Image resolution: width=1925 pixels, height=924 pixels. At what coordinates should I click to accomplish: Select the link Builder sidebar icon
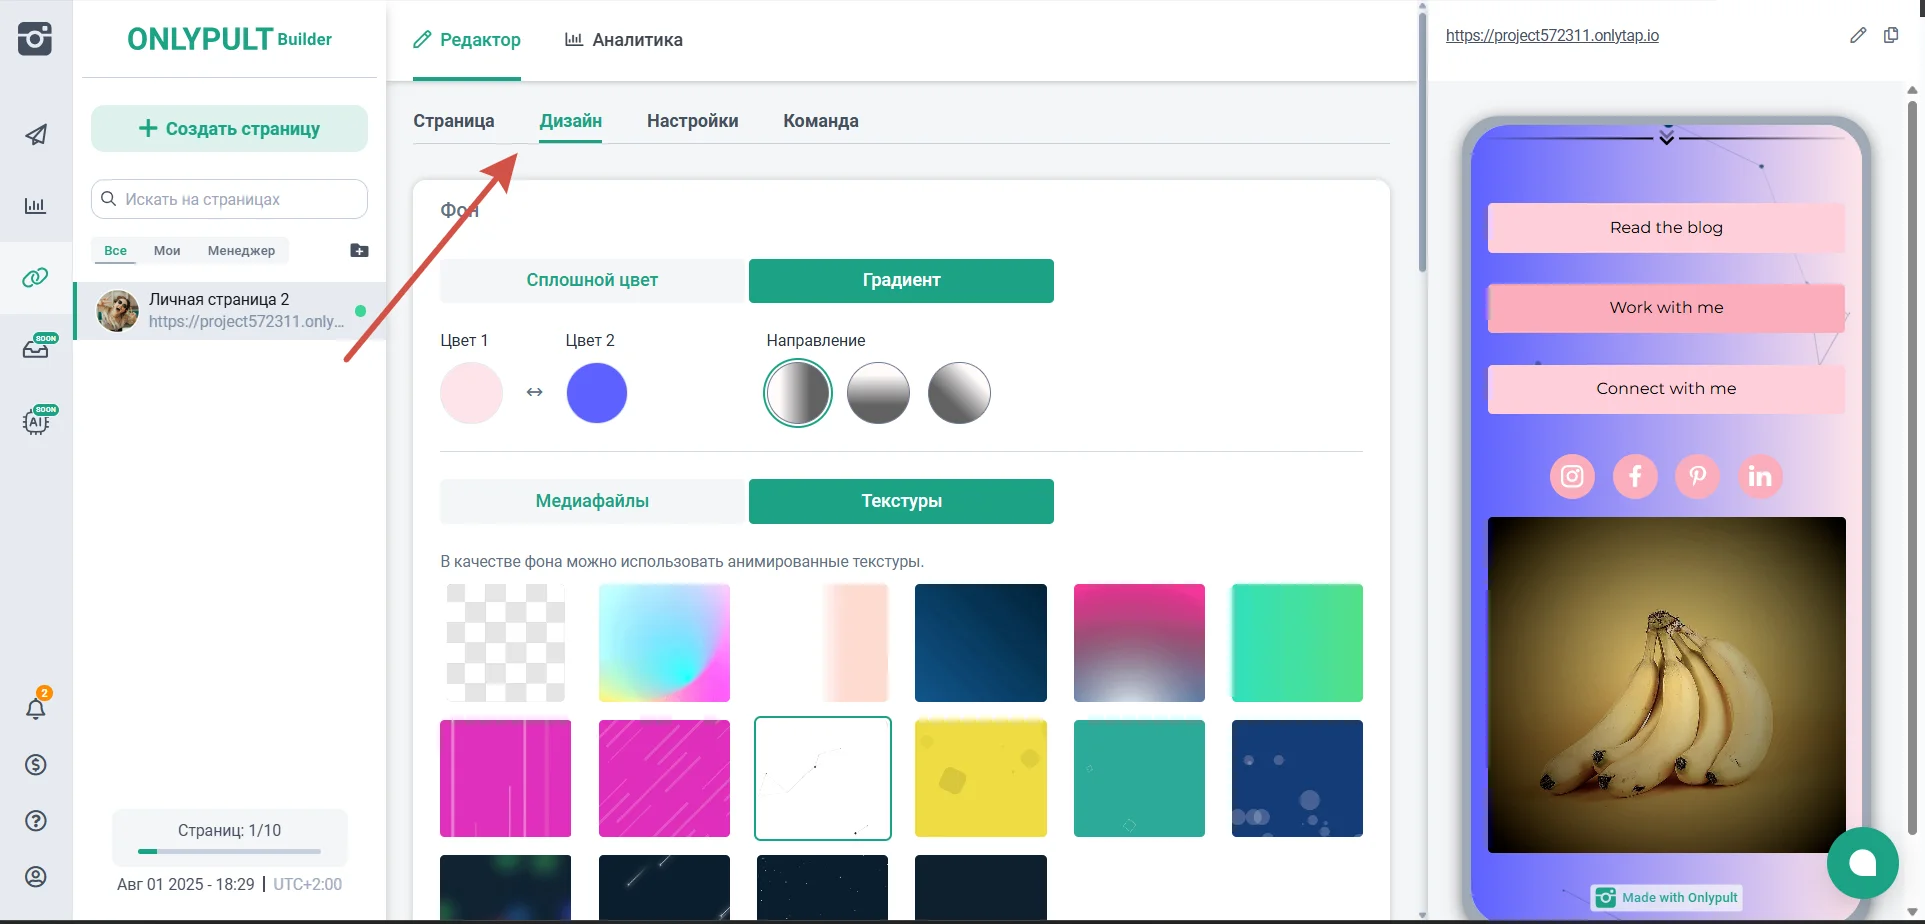point(35,277)
